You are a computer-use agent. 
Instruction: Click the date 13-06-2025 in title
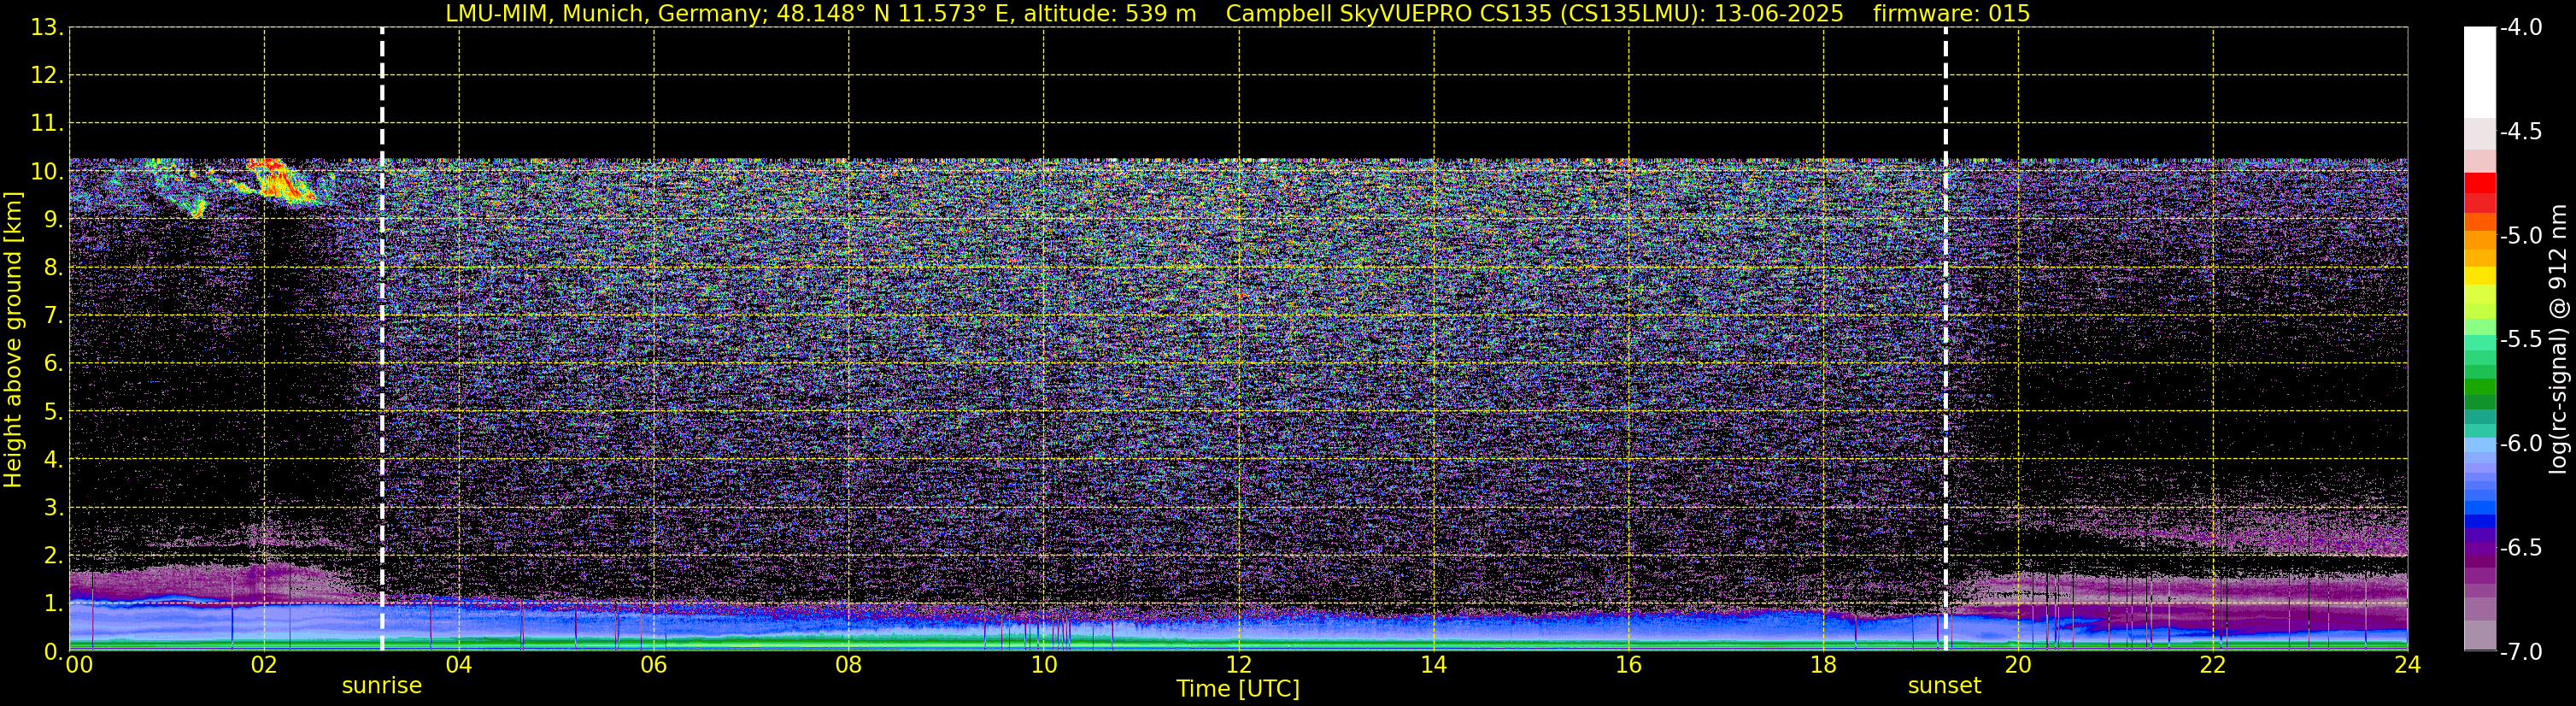pos(1780,13)
